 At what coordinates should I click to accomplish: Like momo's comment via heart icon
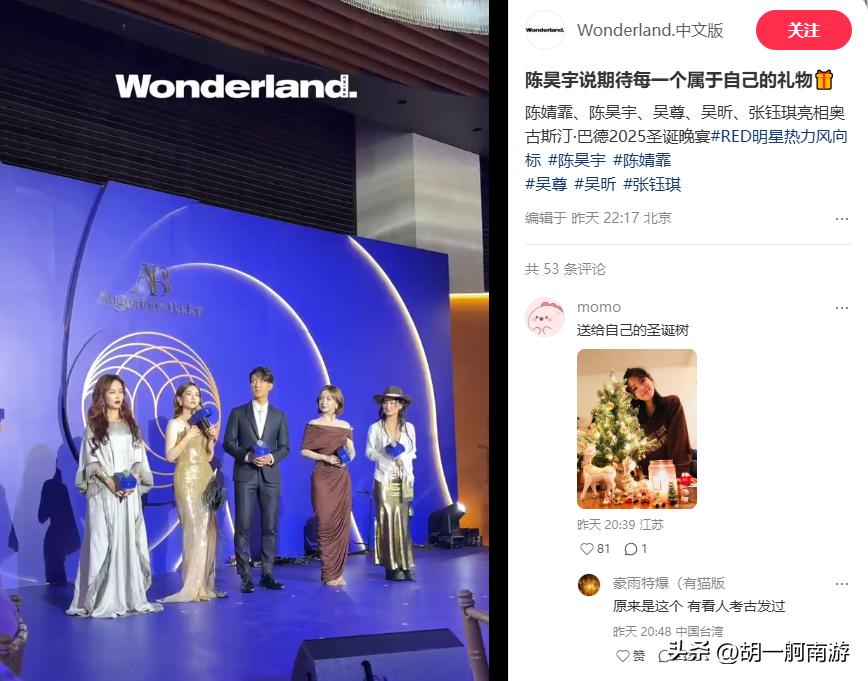pos(586,549)
